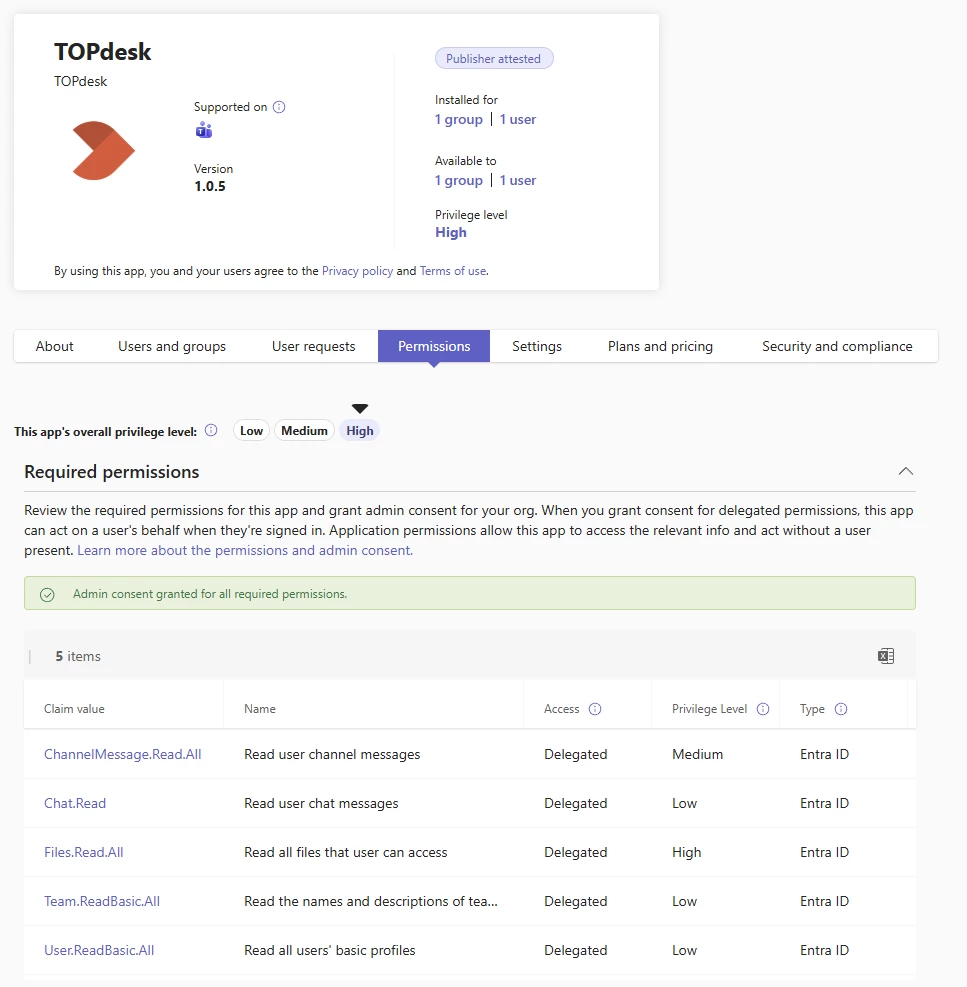
Task: Click the Medium privilege level pill
Action: click(304, 431)
